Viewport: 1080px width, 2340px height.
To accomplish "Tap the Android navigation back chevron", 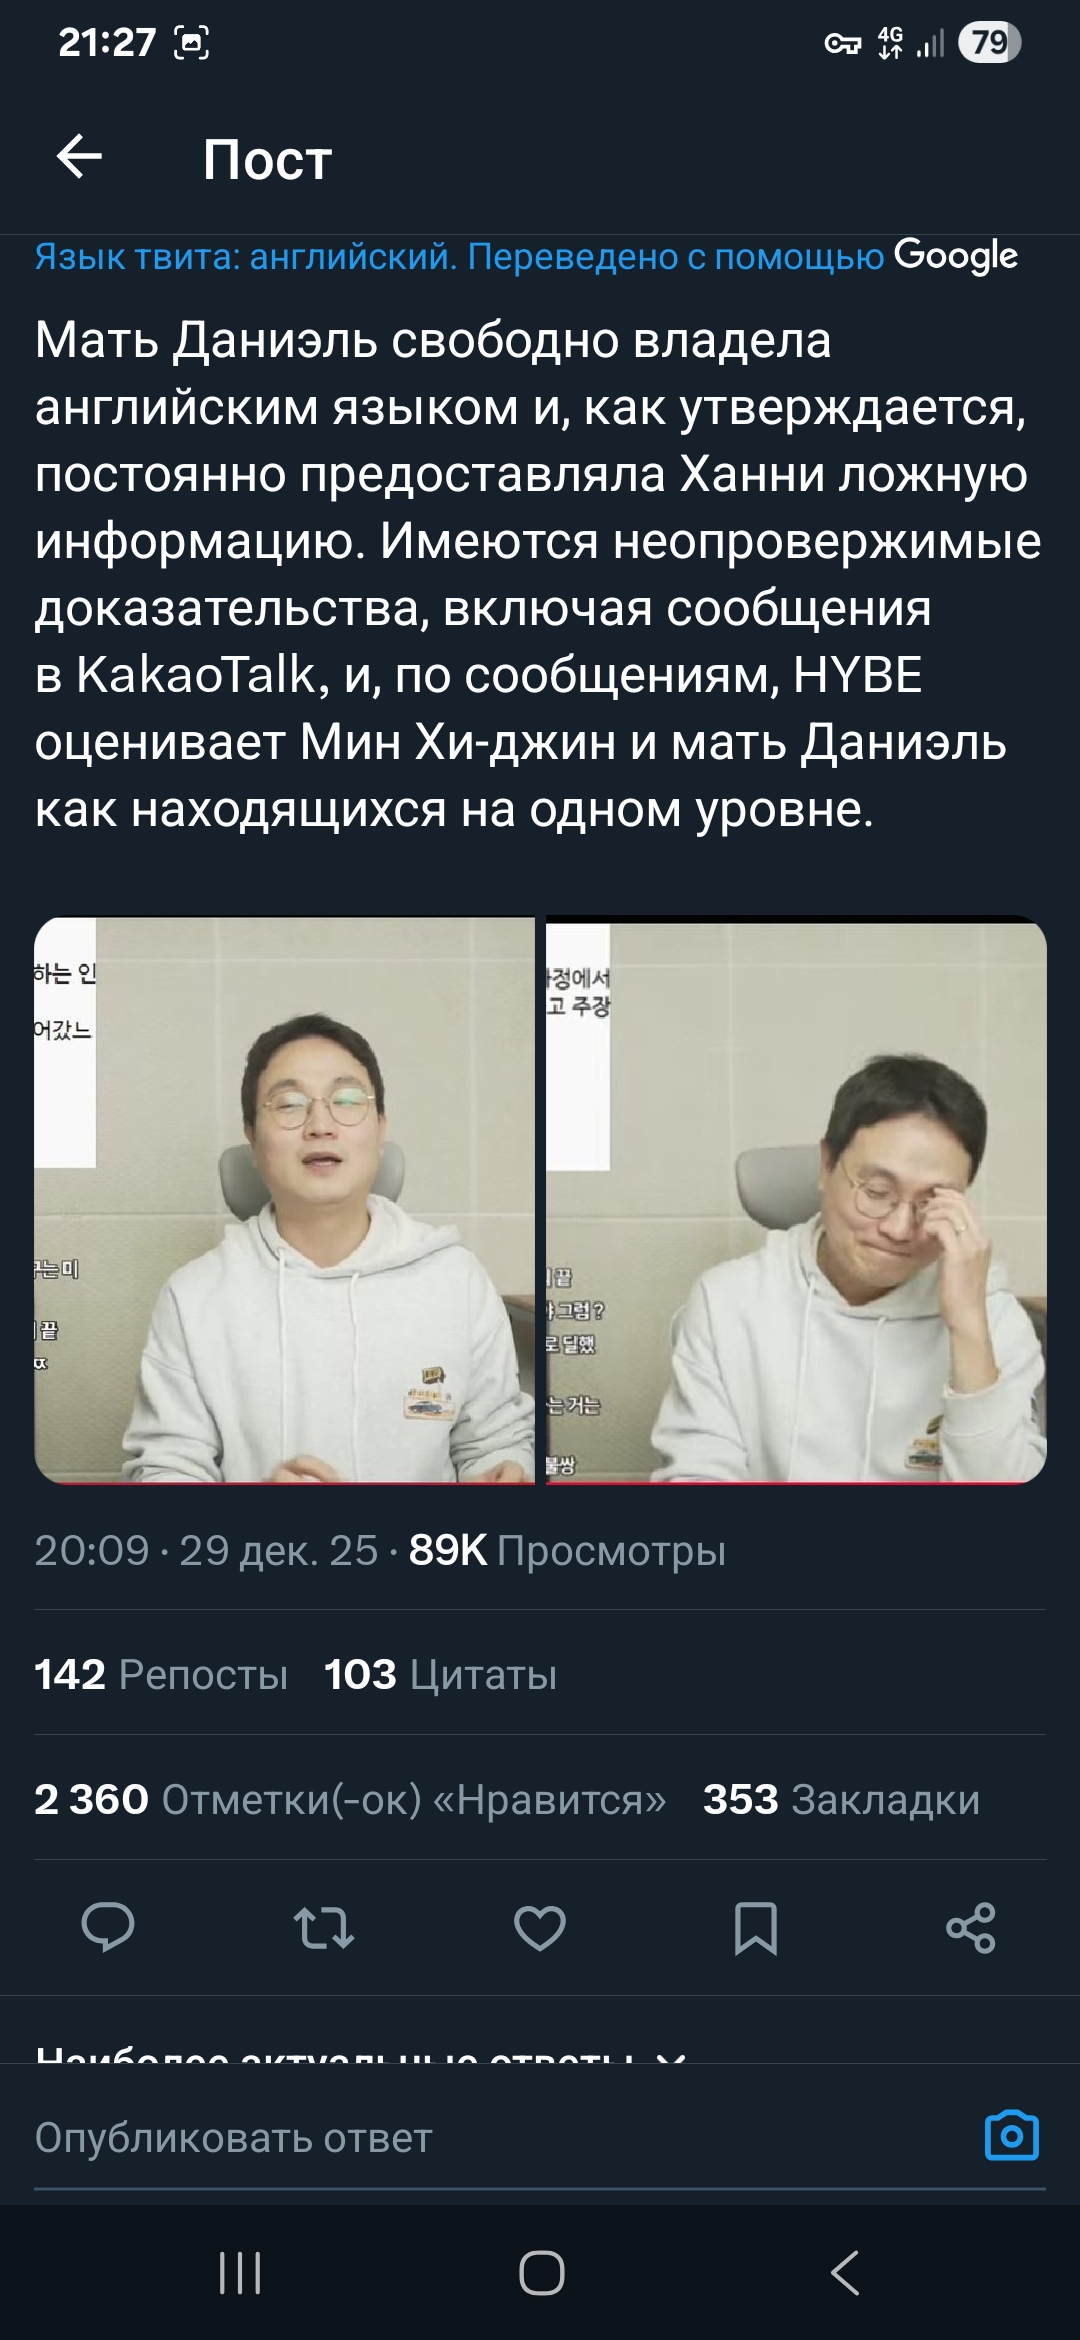I will tap(845, 2273).
